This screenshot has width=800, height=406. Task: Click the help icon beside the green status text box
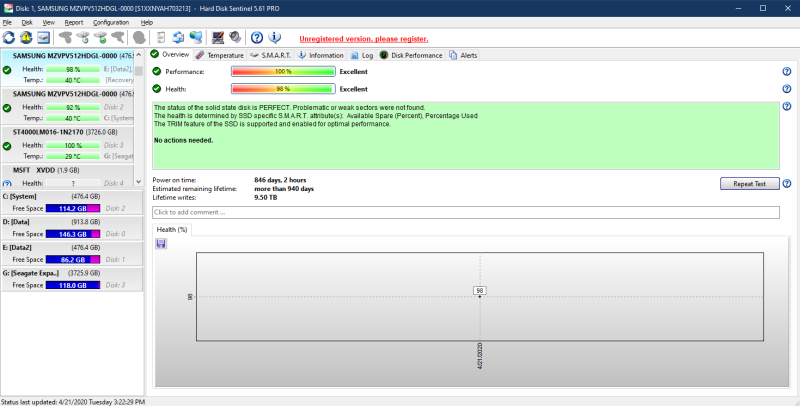(x=787, y=106)
